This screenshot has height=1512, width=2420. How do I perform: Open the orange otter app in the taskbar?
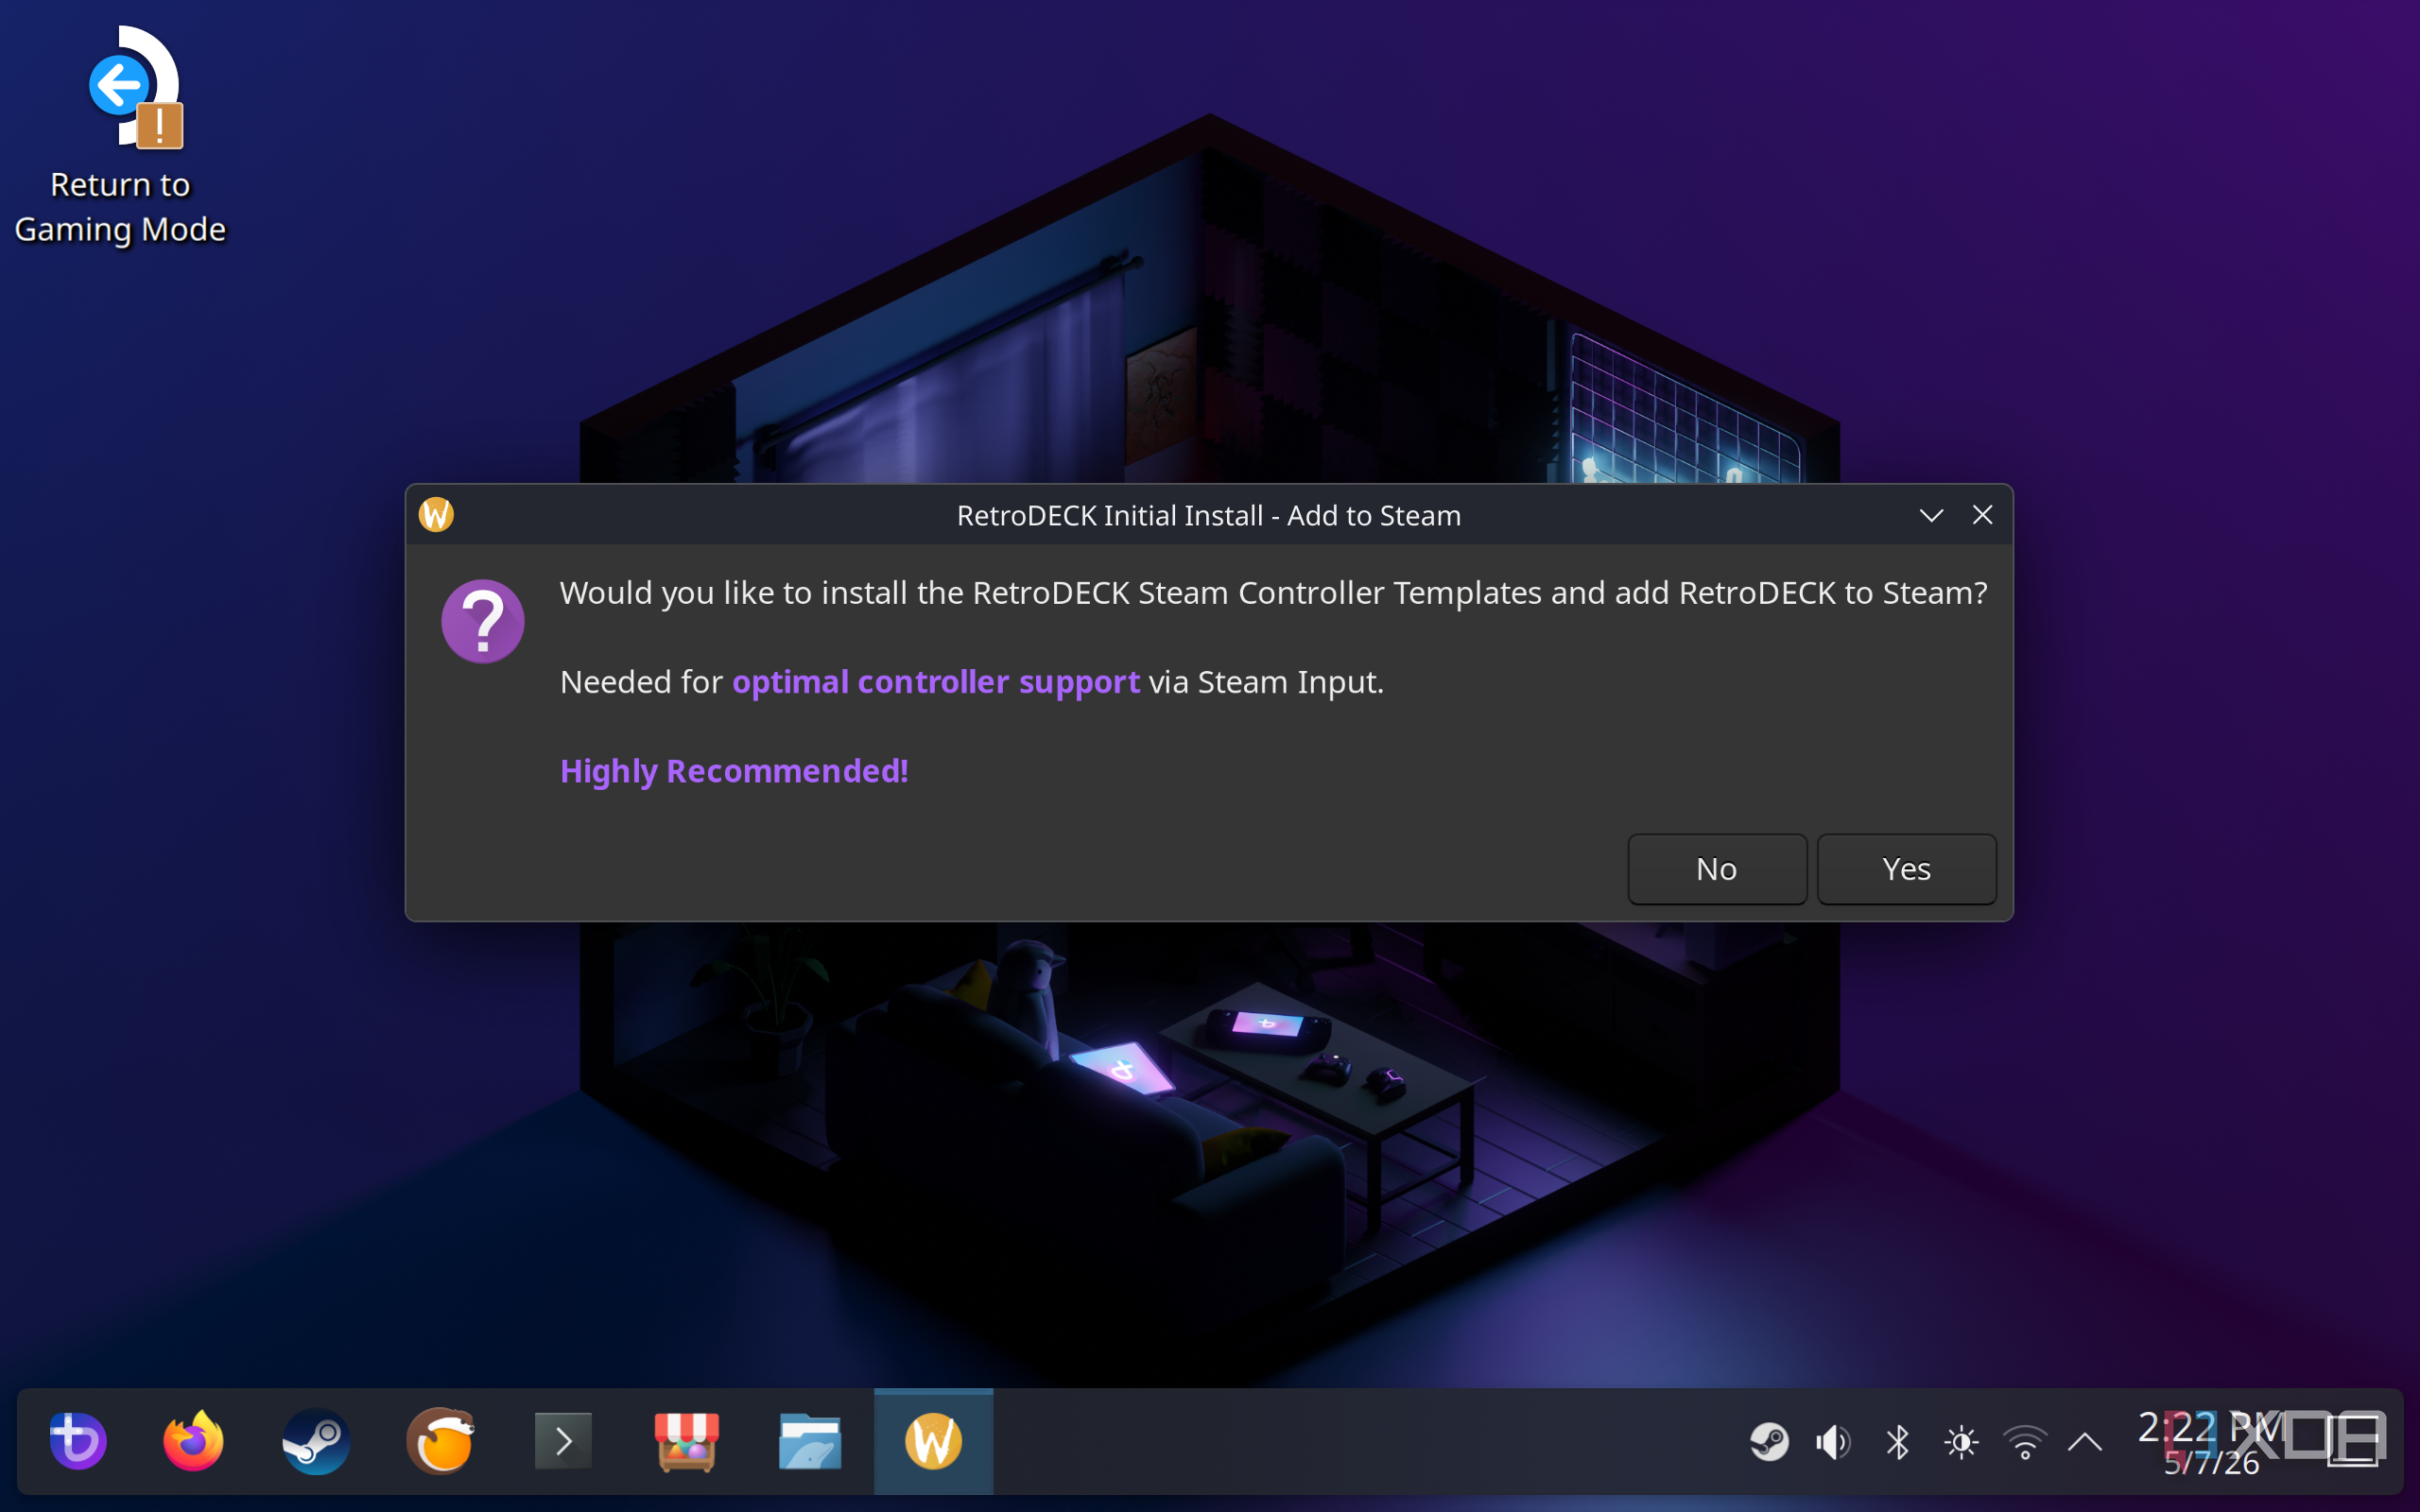(x=440, y=1441)
